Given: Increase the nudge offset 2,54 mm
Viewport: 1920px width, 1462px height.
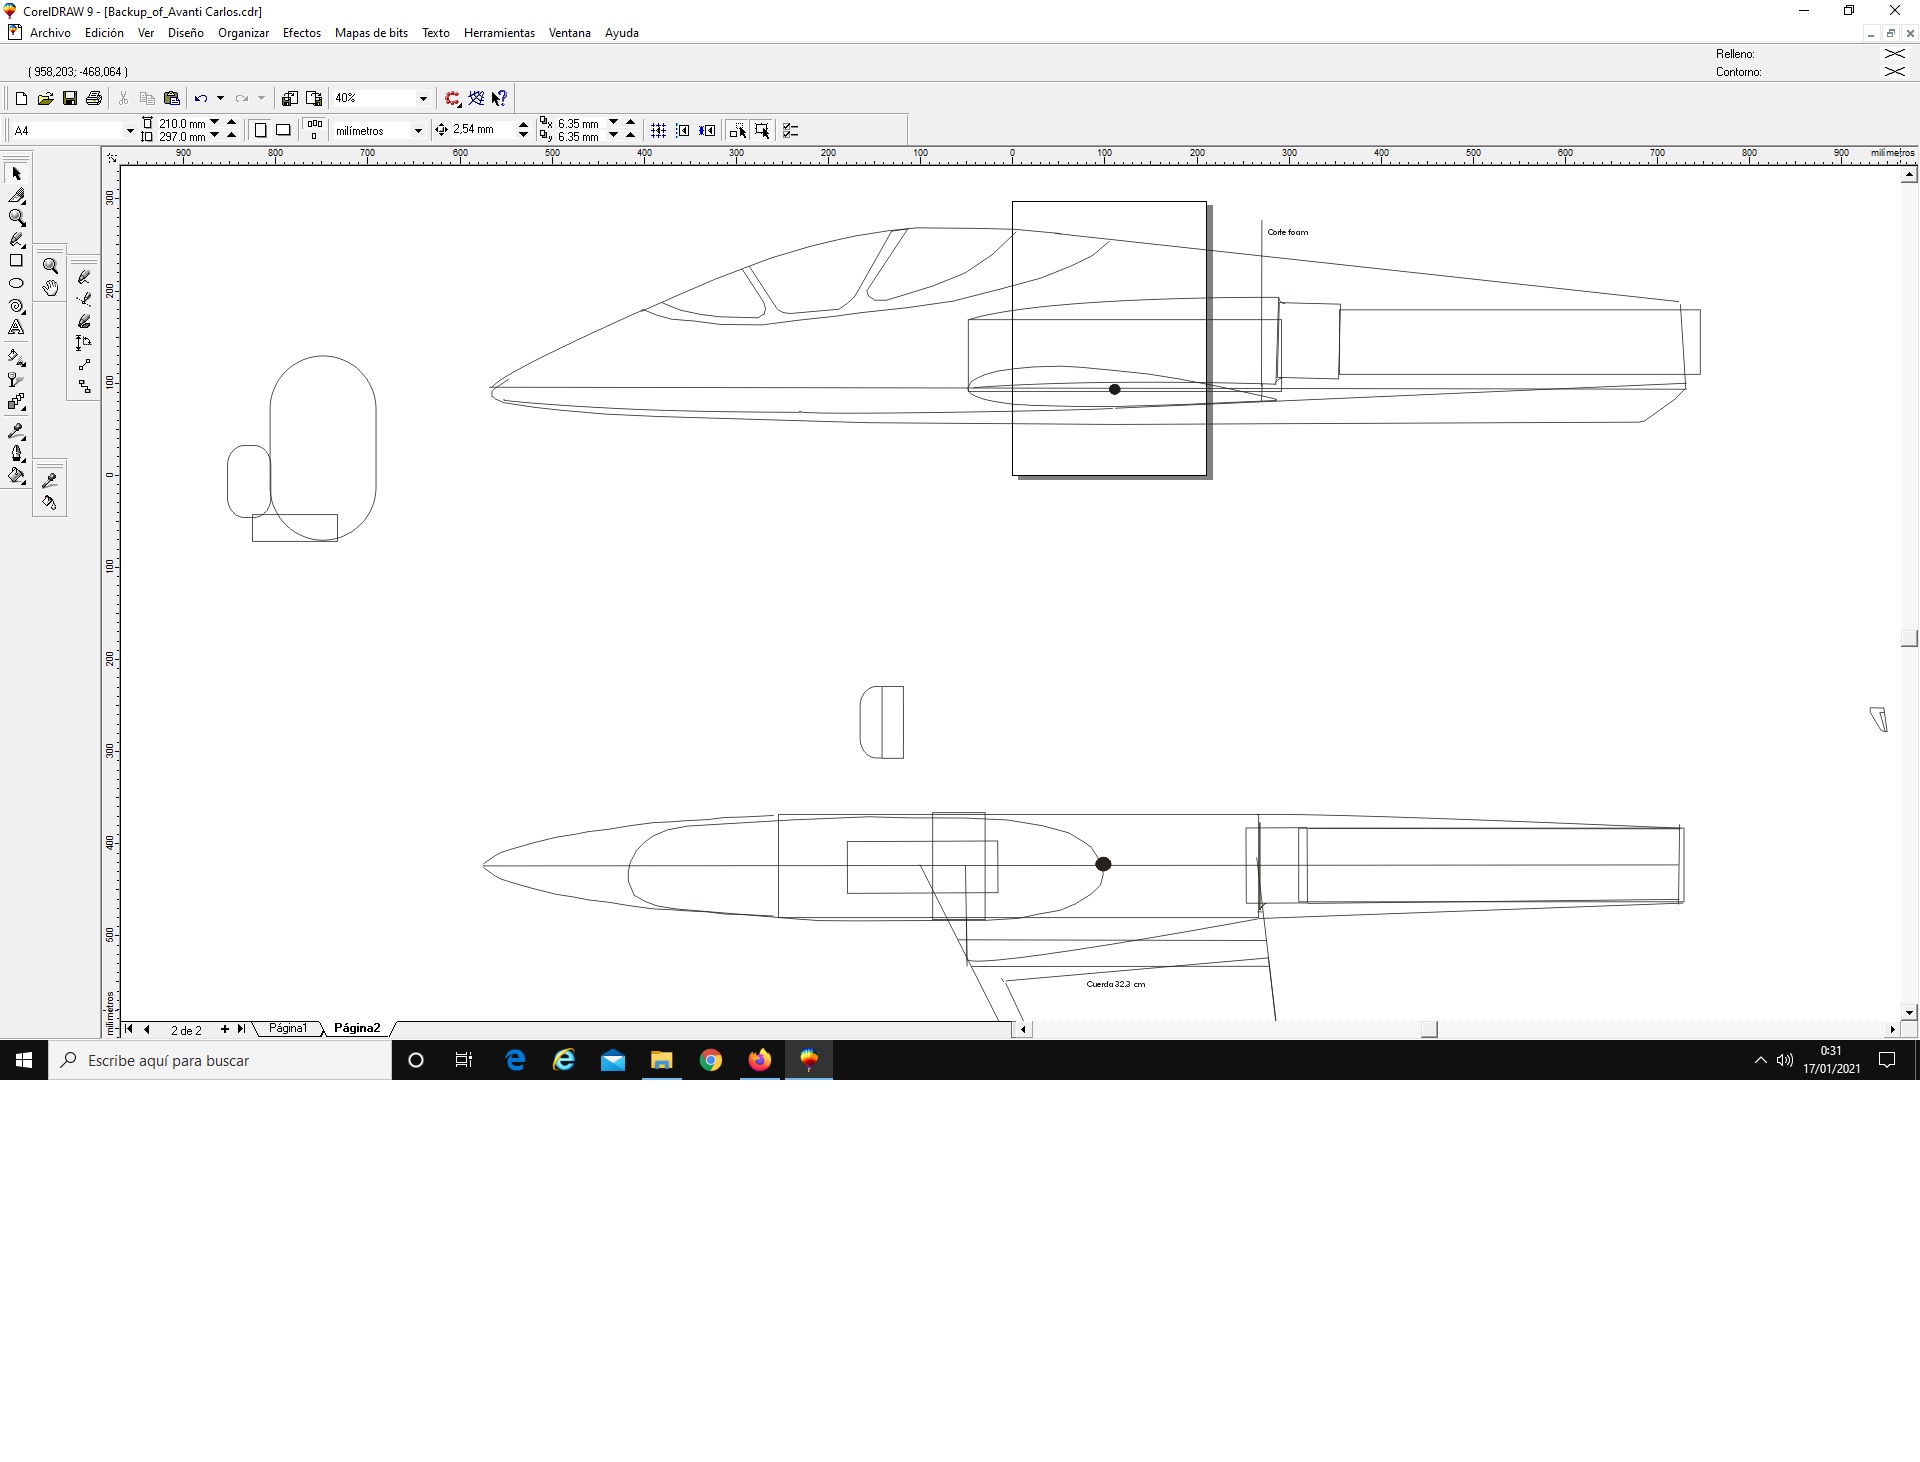Looking at the screenshot, I should click(x=523, y=125).
